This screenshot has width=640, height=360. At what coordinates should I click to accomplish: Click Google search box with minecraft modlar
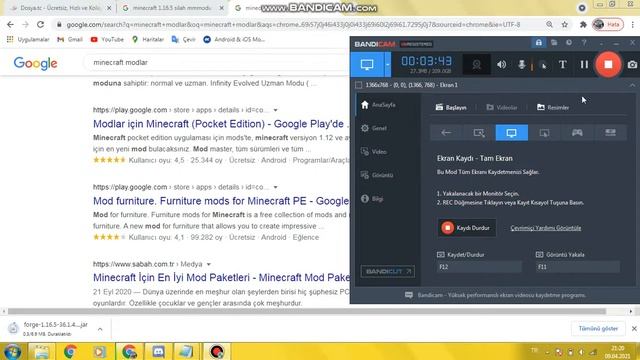(x=216, y=62)
